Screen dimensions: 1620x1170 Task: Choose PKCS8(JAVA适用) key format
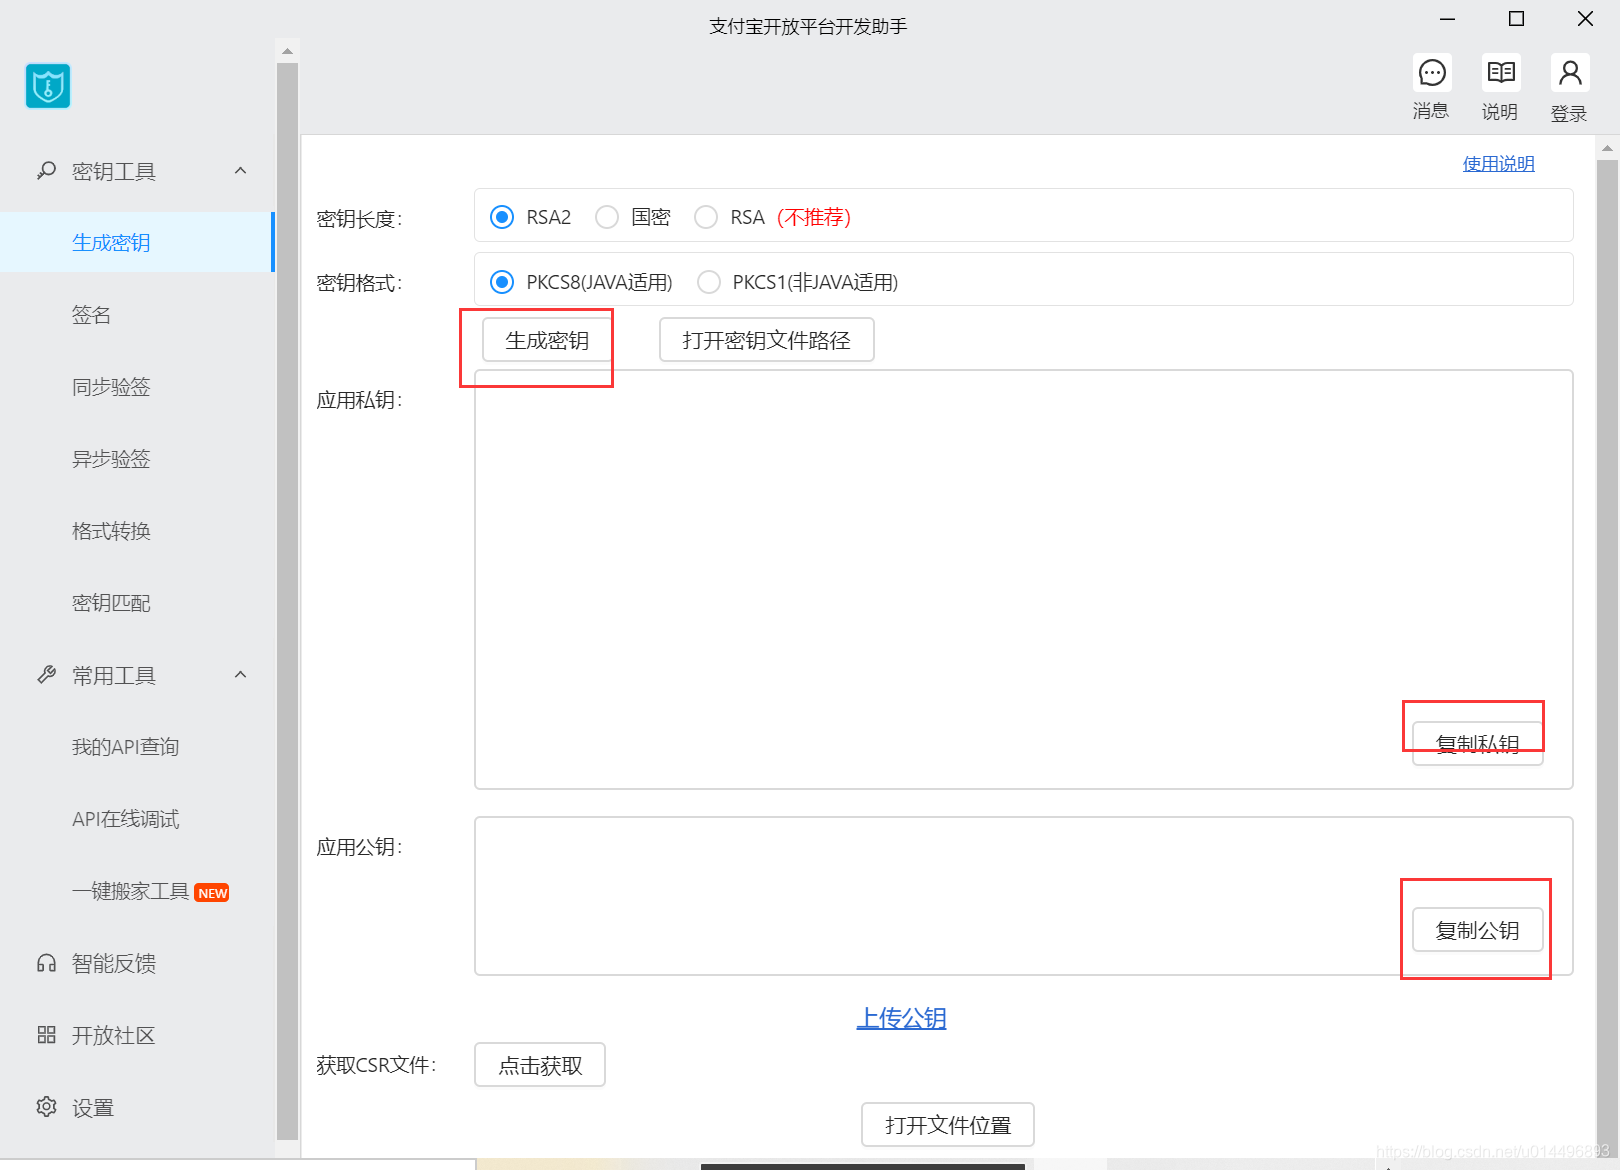point(502,282)
